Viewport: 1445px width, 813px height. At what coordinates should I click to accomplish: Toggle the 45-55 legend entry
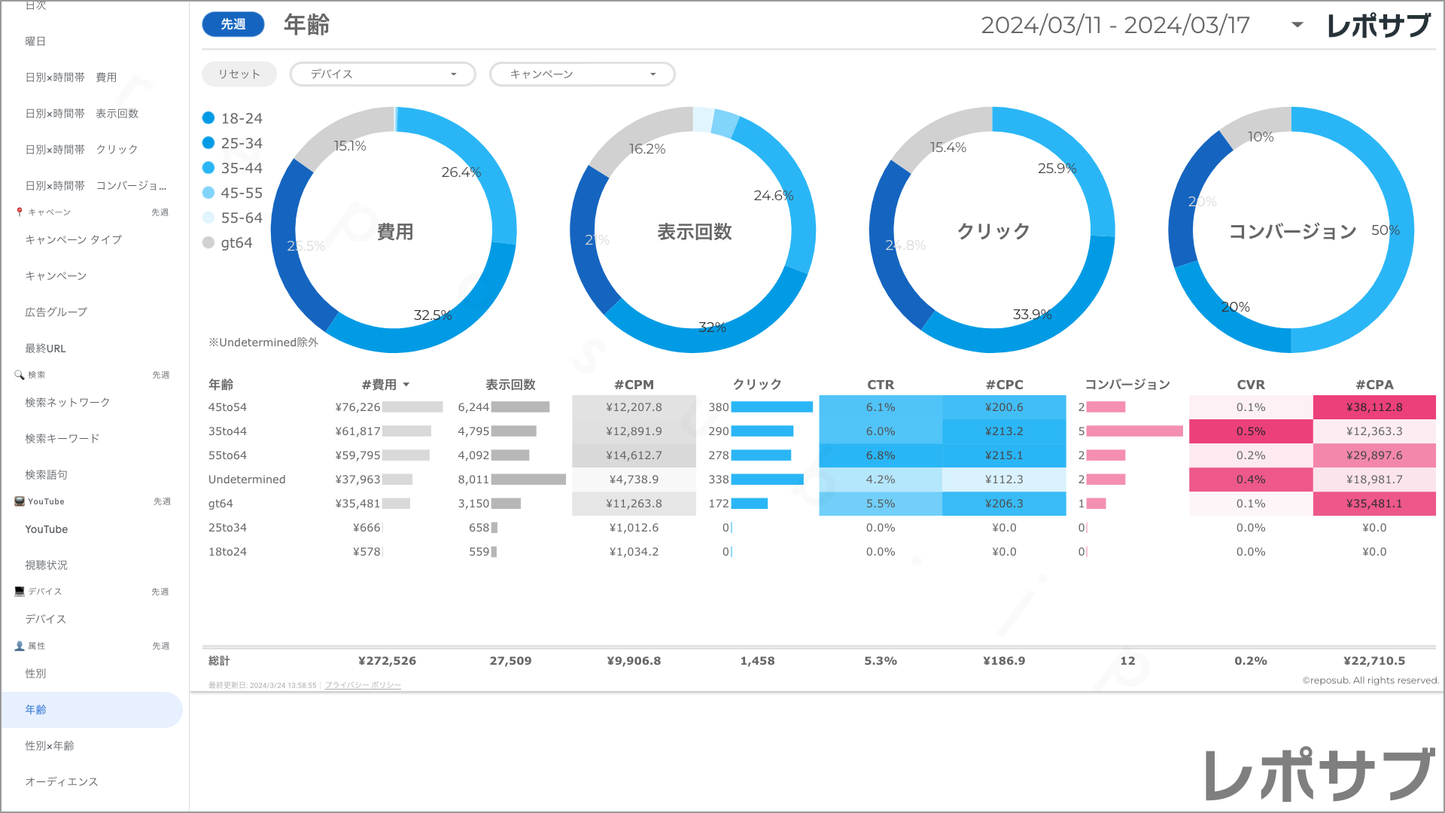click(232, 193)
